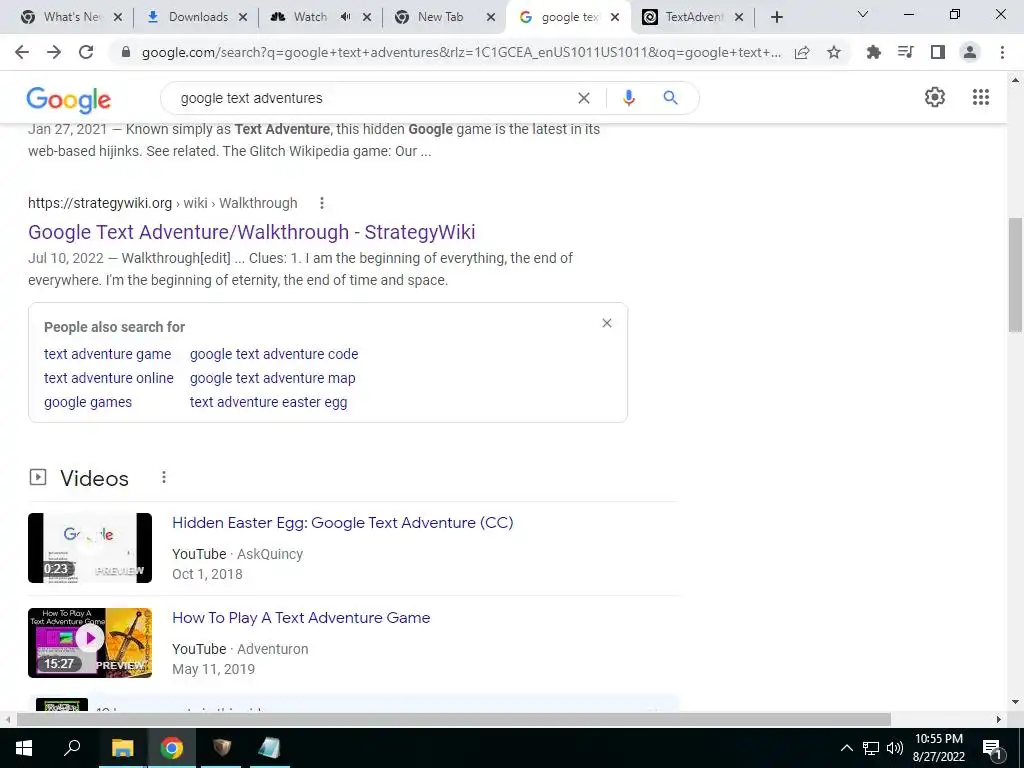
Task: Search for text adventure game
Action: 108,354
